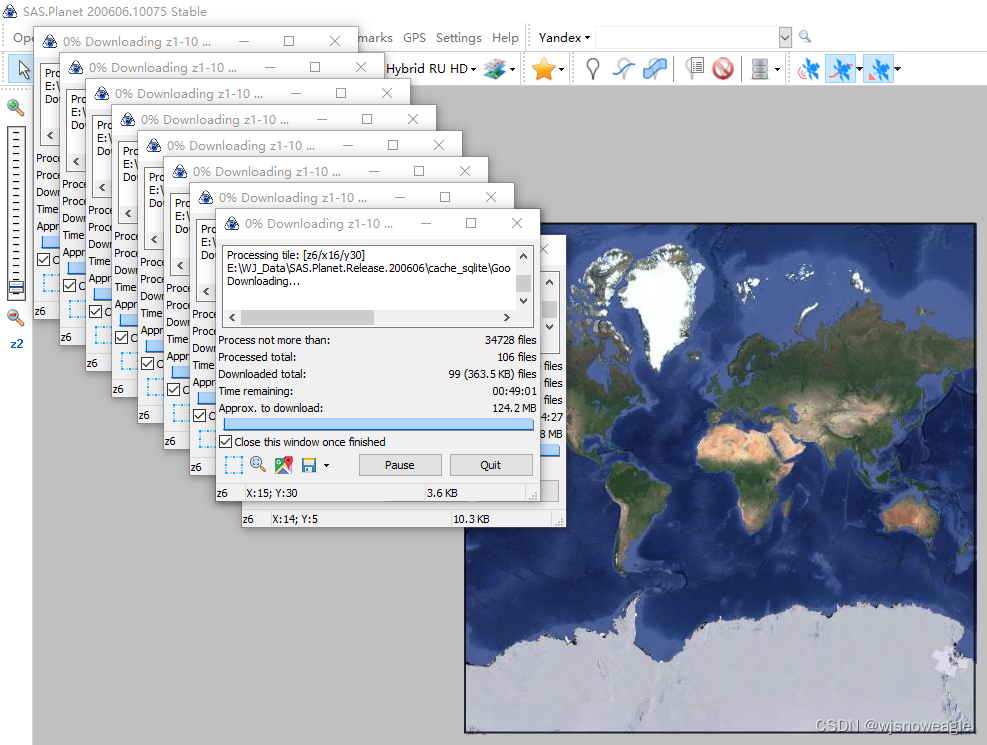Image resolution: width=987 pixels, height=745 pixels.
Task: Click the 'z2' zoom level label
Action: click(16, 344)
